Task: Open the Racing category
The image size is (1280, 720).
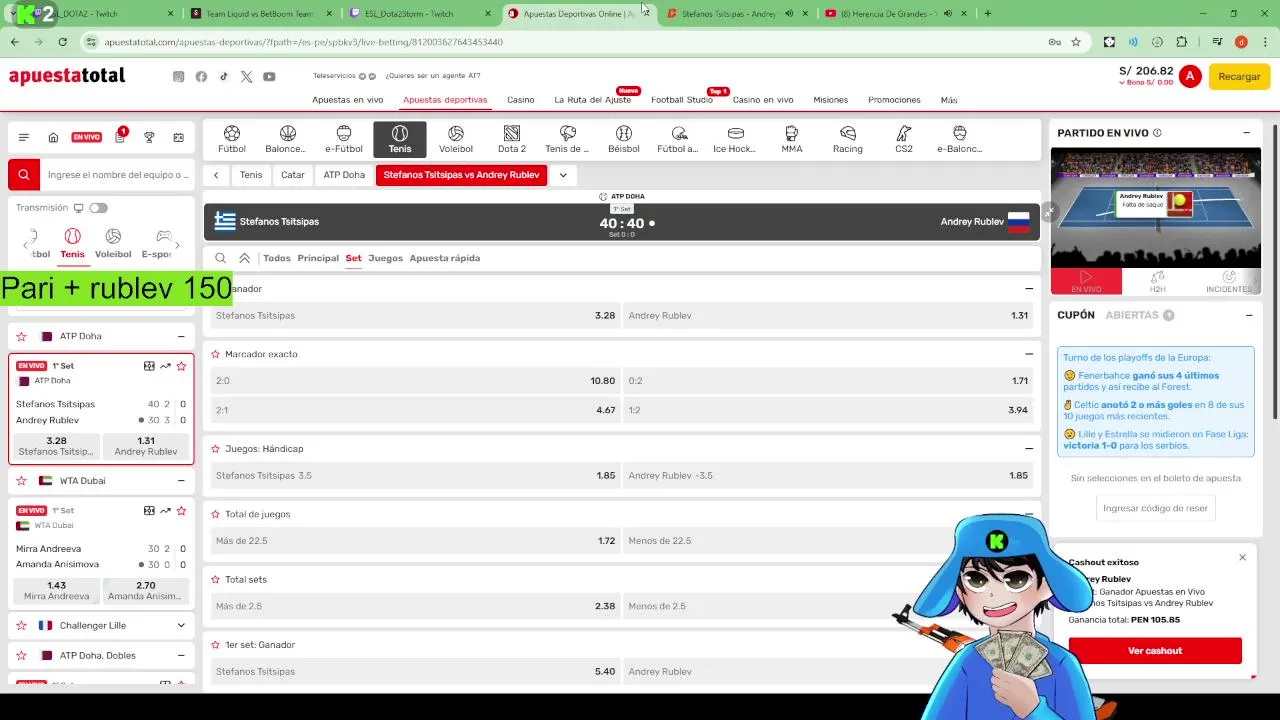Action: [x=848, y=139]
